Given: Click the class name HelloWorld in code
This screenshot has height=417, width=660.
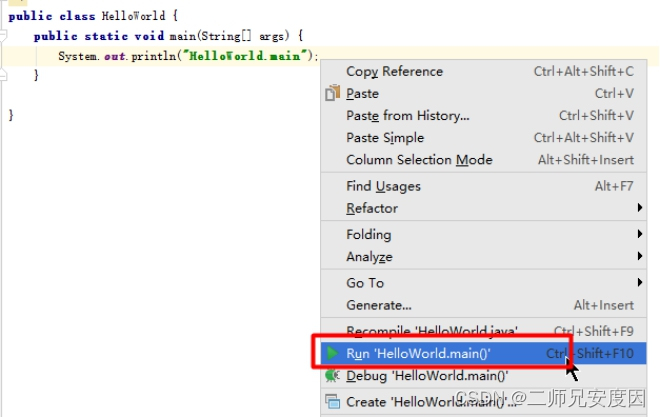Looking at the screenshot, I should 133,16.
